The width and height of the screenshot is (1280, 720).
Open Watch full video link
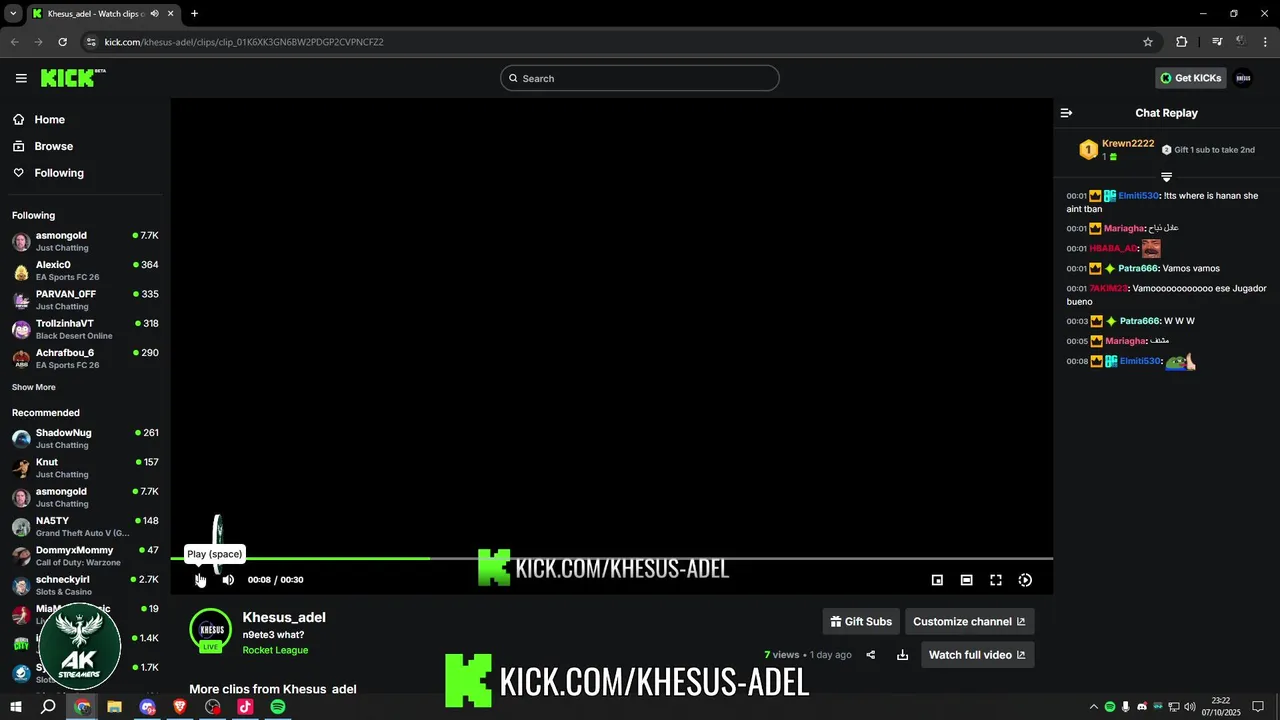tap(977, 655)
